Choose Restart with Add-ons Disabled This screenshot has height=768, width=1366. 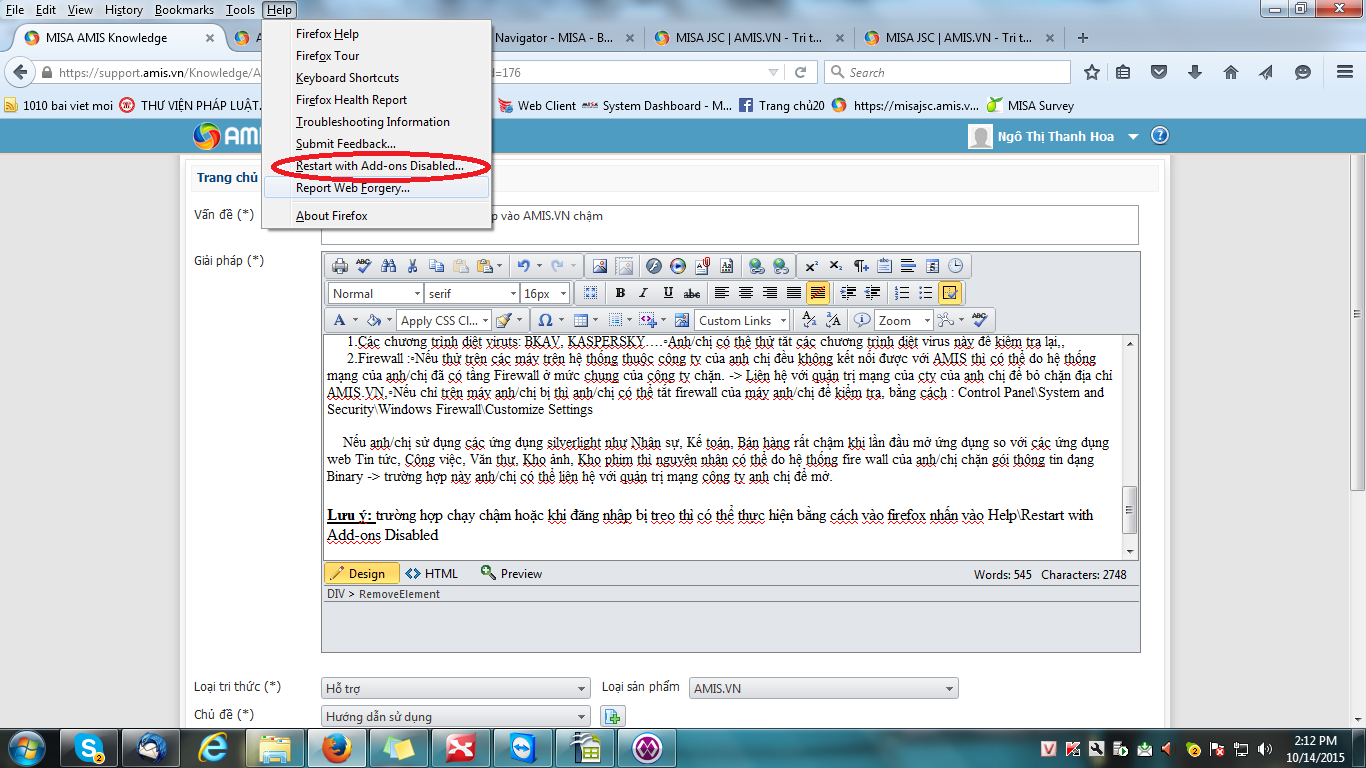coord(376,166)
